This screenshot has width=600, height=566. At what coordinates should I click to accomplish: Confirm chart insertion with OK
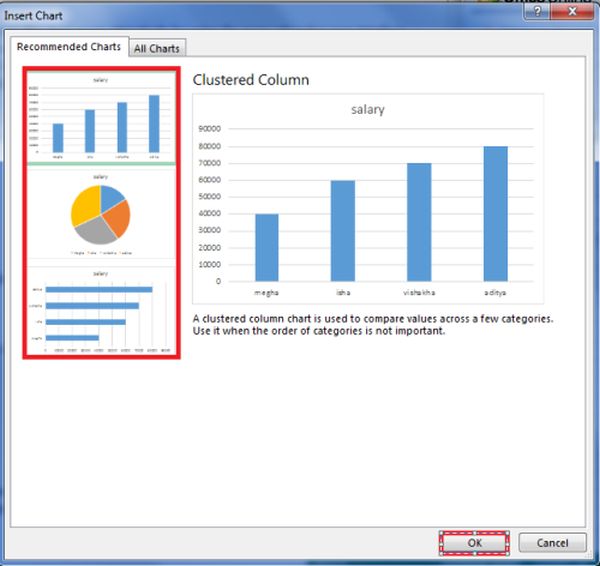474,543
